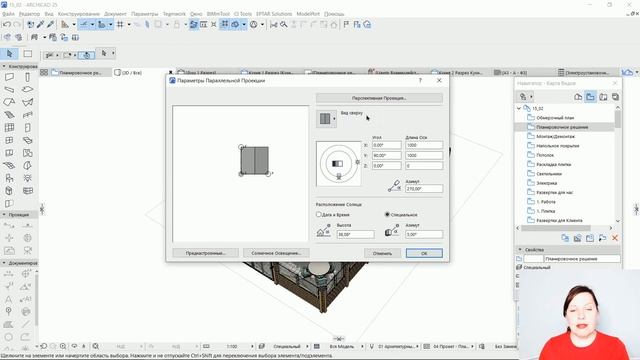Open the 'Конструирование' menu
The width and height of the screenshot is (640, 360).
point(79,14)
